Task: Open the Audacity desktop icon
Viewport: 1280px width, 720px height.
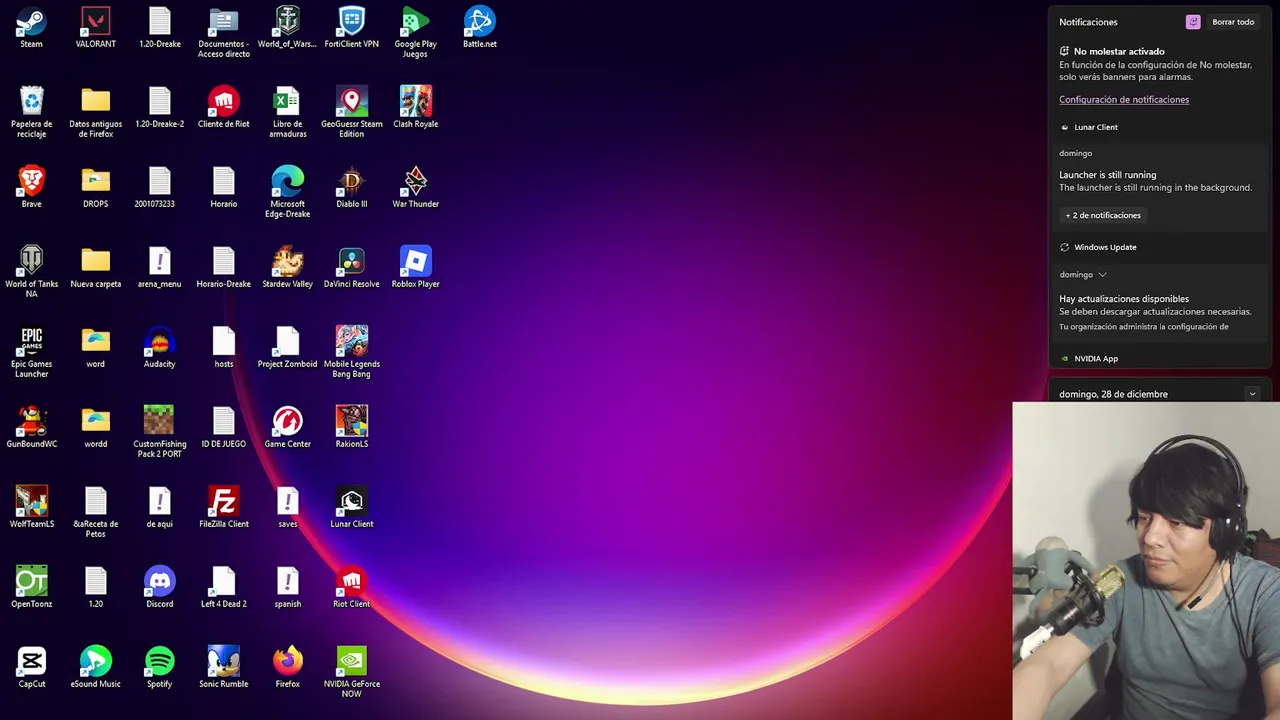Action: coord(159,348)
